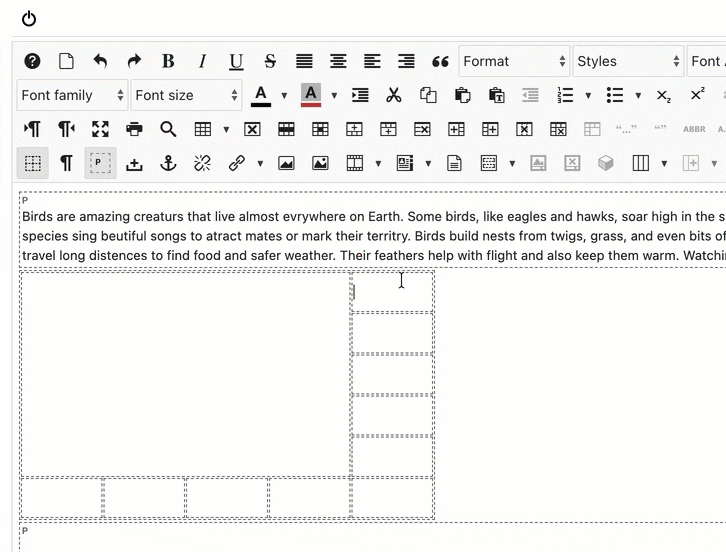Image resolution: width=726 pixels, height=552 pixels.
Task: Toggle the visual aids grid button
Action: [x=32, y=163]
